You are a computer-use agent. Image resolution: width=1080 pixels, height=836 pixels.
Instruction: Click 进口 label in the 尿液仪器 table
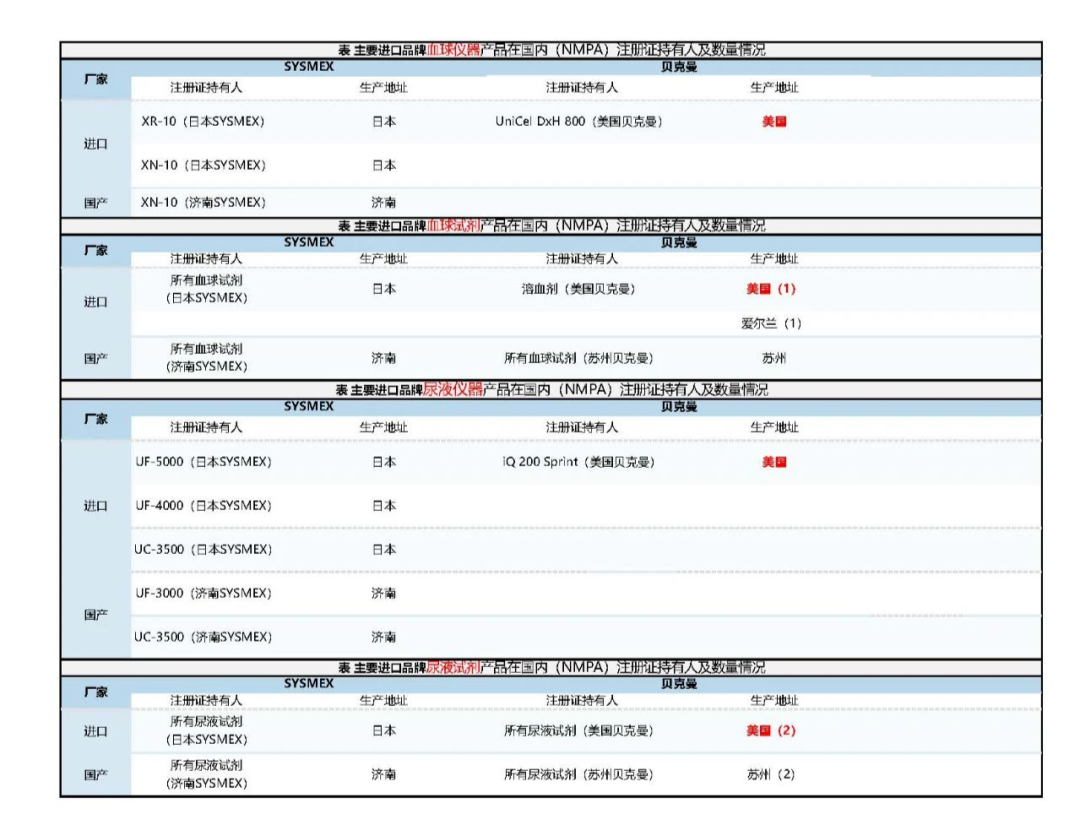(96, 506)
